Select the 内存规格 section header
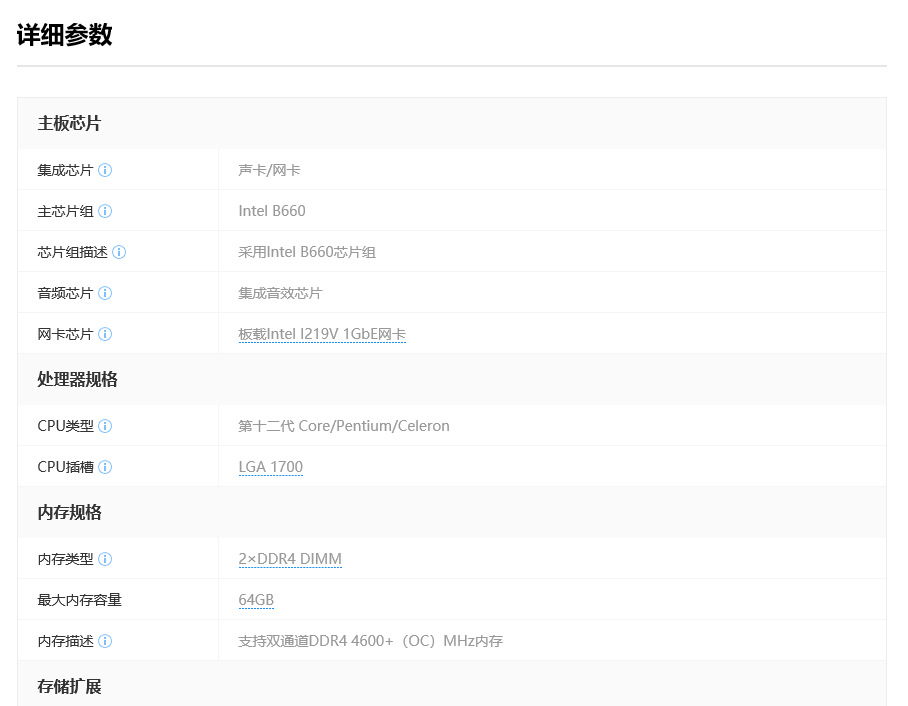 coord(69,513)
